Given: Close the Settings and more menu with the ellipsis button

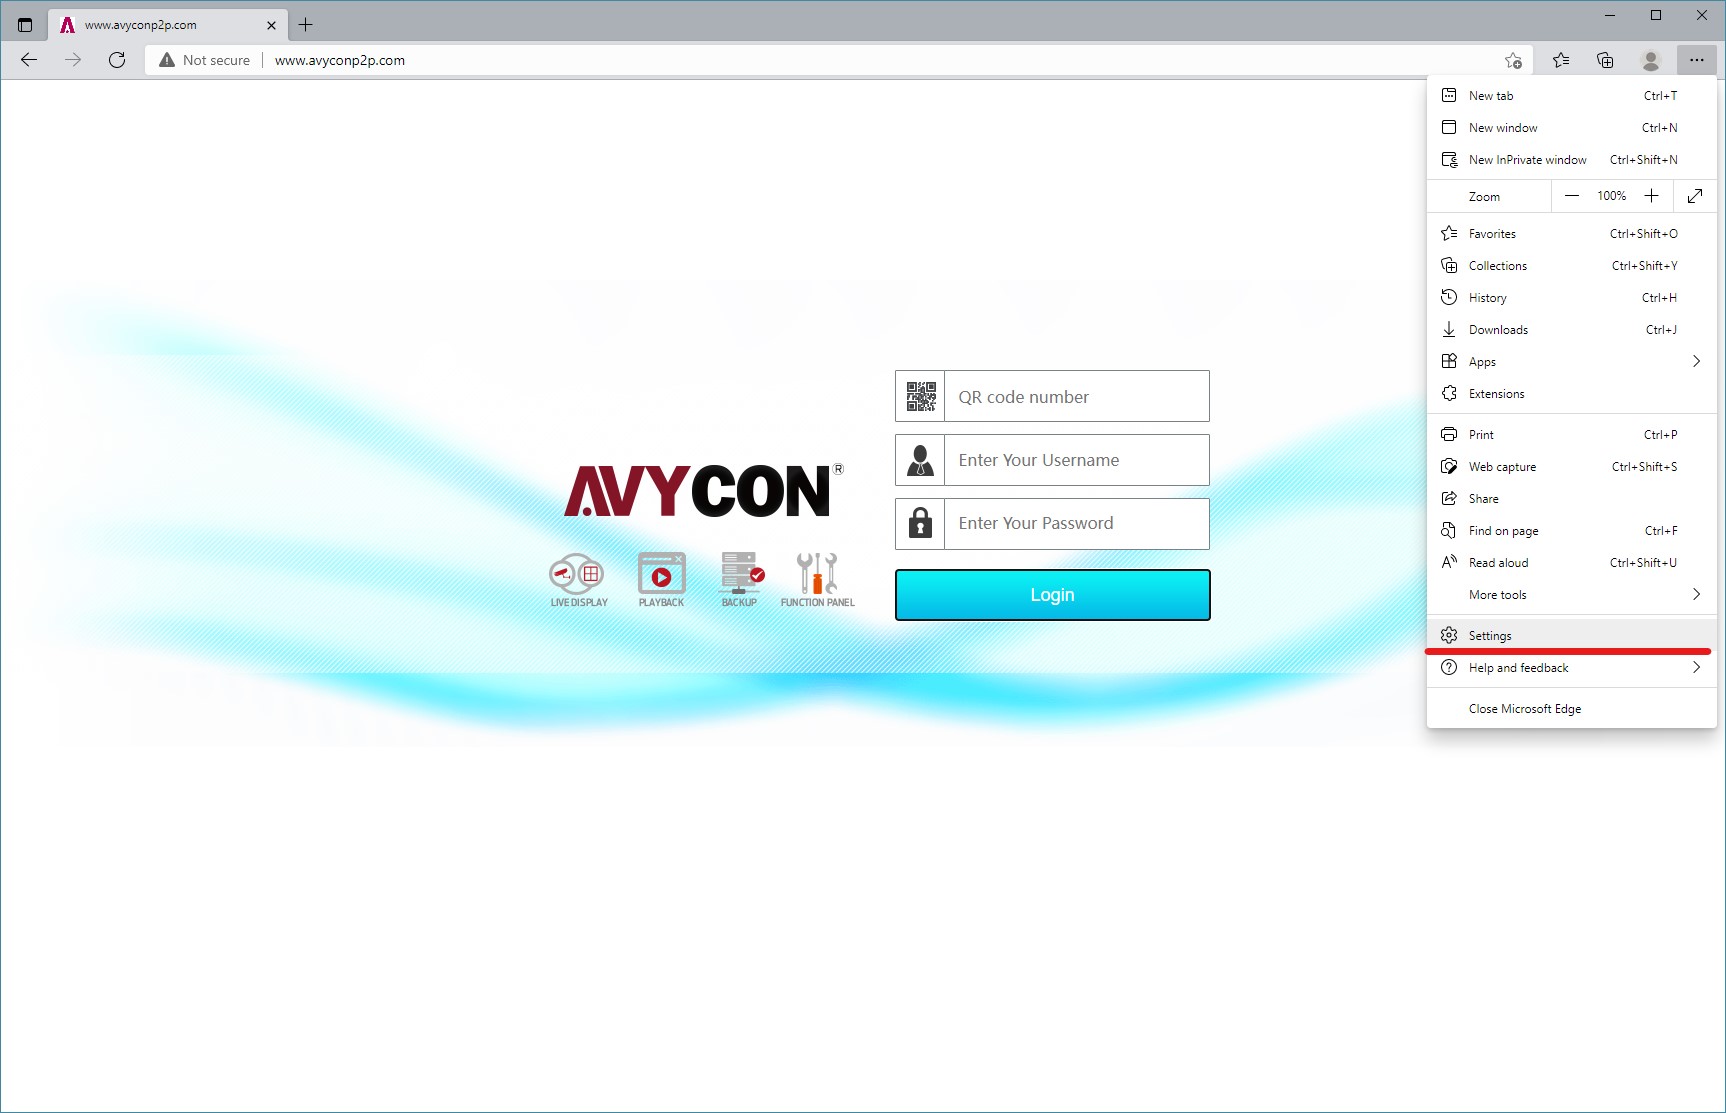Looking at the screenshot, I should coord(1697,61).
